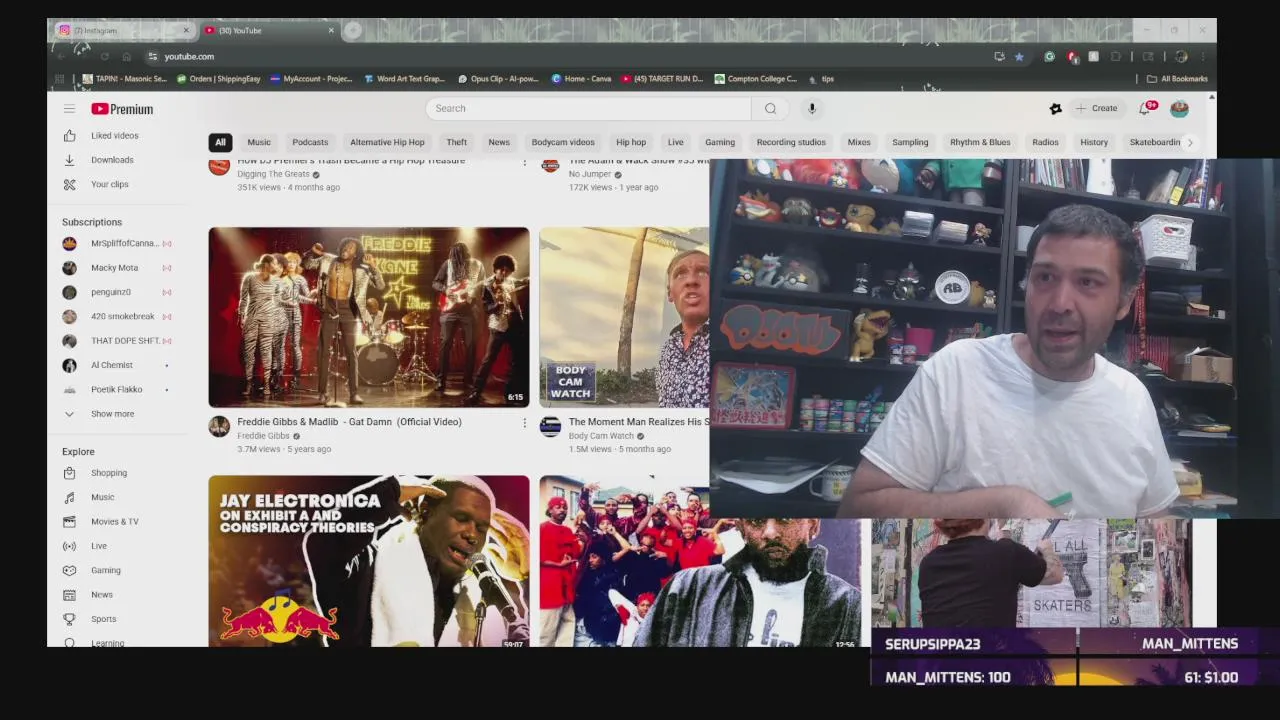Close the Instagram browser tab
1280x720 pixels.
click(185, 30)
